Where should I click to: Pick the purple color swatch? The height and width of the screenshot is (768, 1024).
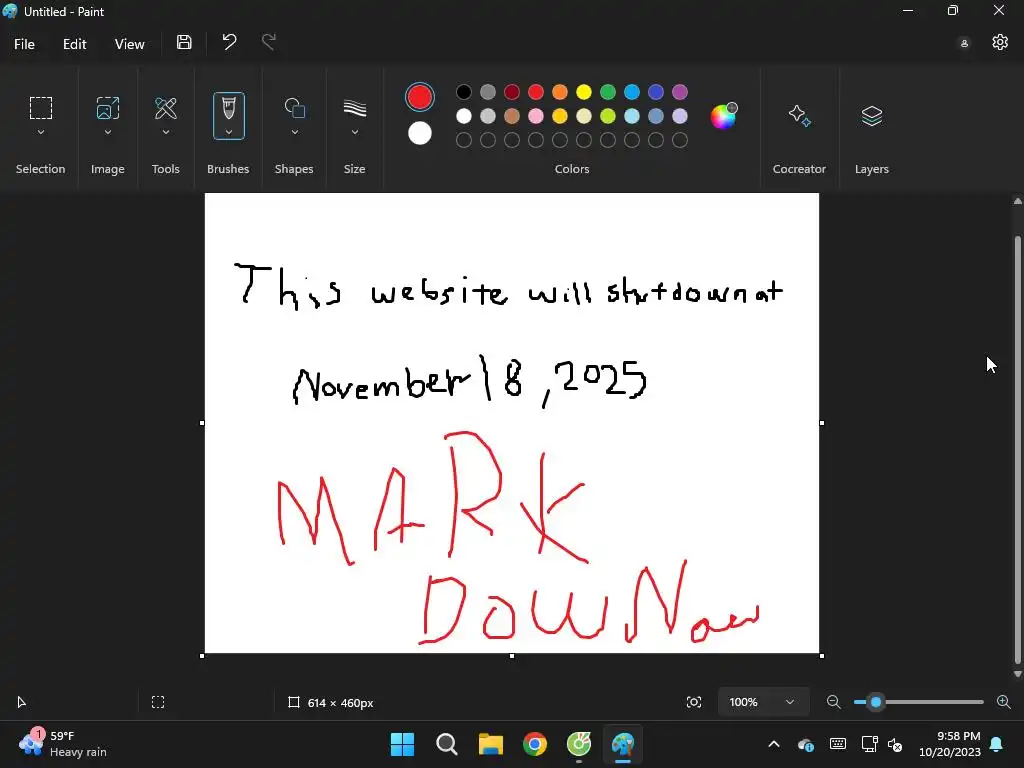click(680, 92)
